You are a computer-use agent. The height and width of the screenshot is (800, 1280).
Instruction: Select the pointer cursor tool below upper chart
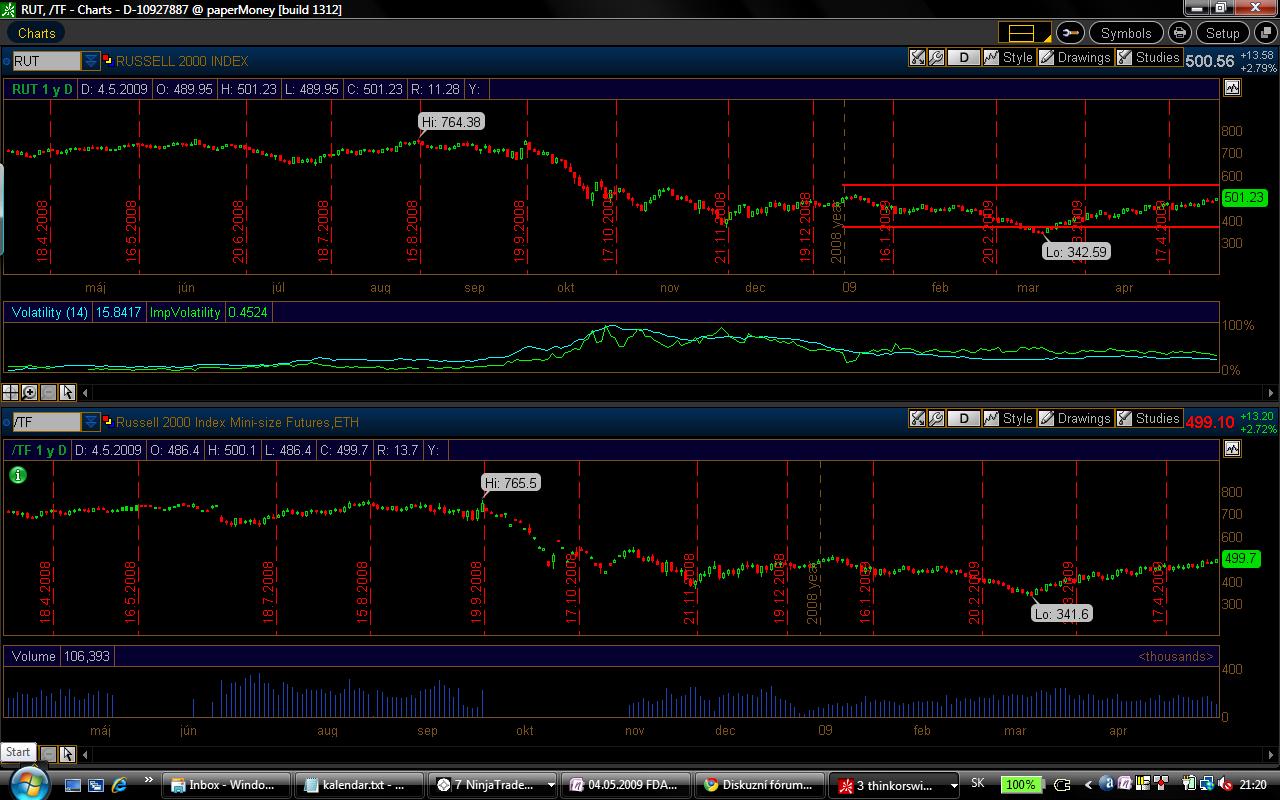pyautogui.click(x=67, y=393)
